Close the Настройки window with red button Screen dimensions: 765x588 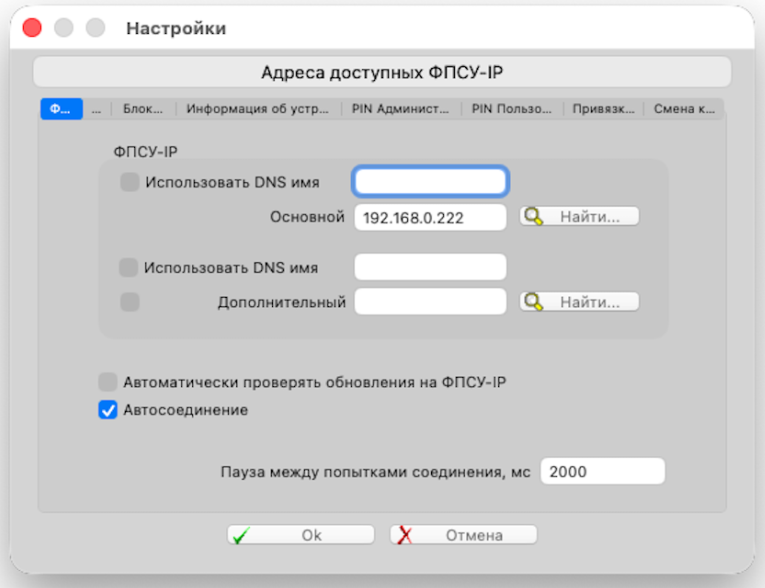tap(32, 28)
